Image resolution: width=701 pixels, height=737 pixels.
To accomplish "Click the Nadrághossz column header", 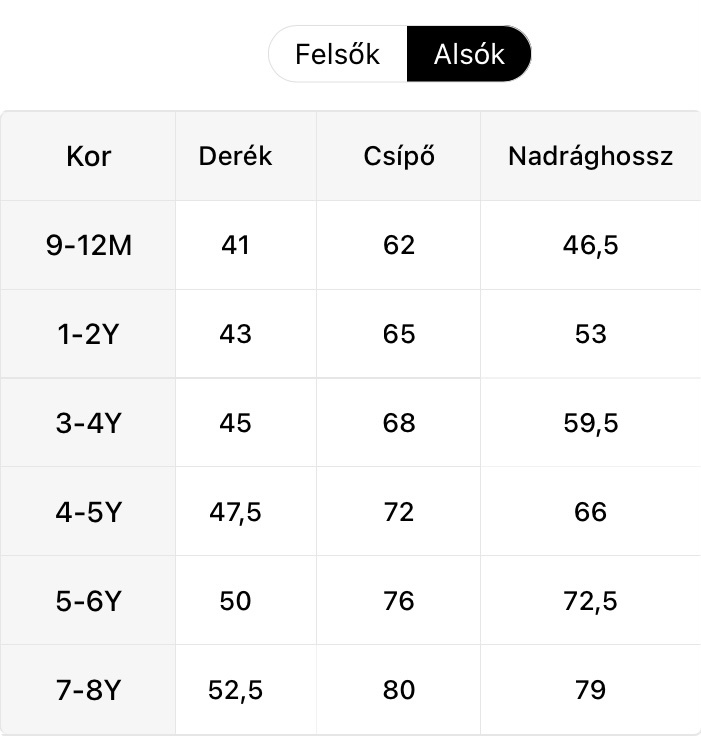I will pos(590,156).
